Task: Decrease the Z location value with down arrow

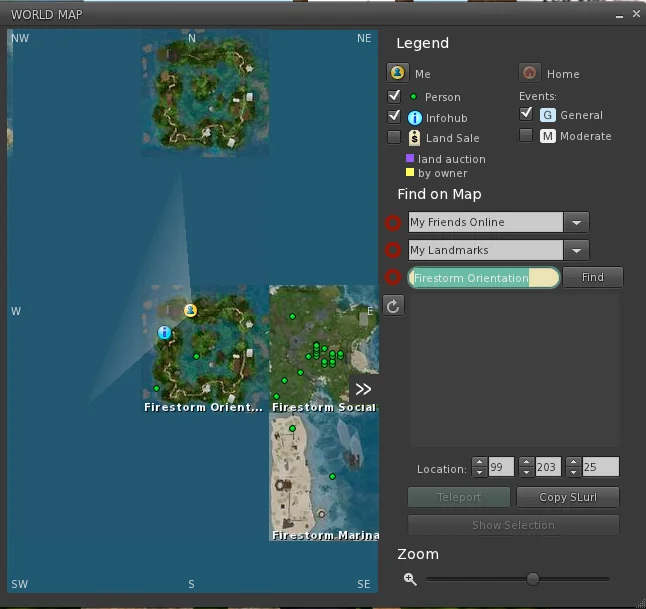Action: point(573,472)
